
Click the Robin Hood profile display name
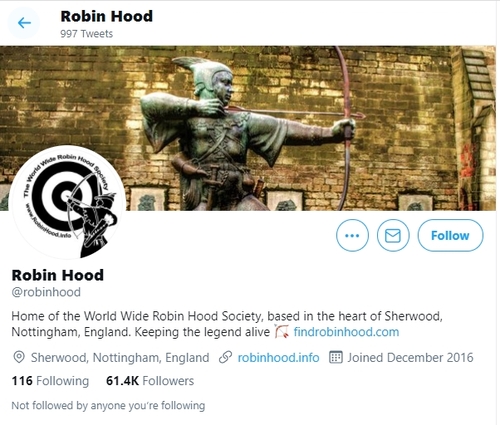coord(58,275)
